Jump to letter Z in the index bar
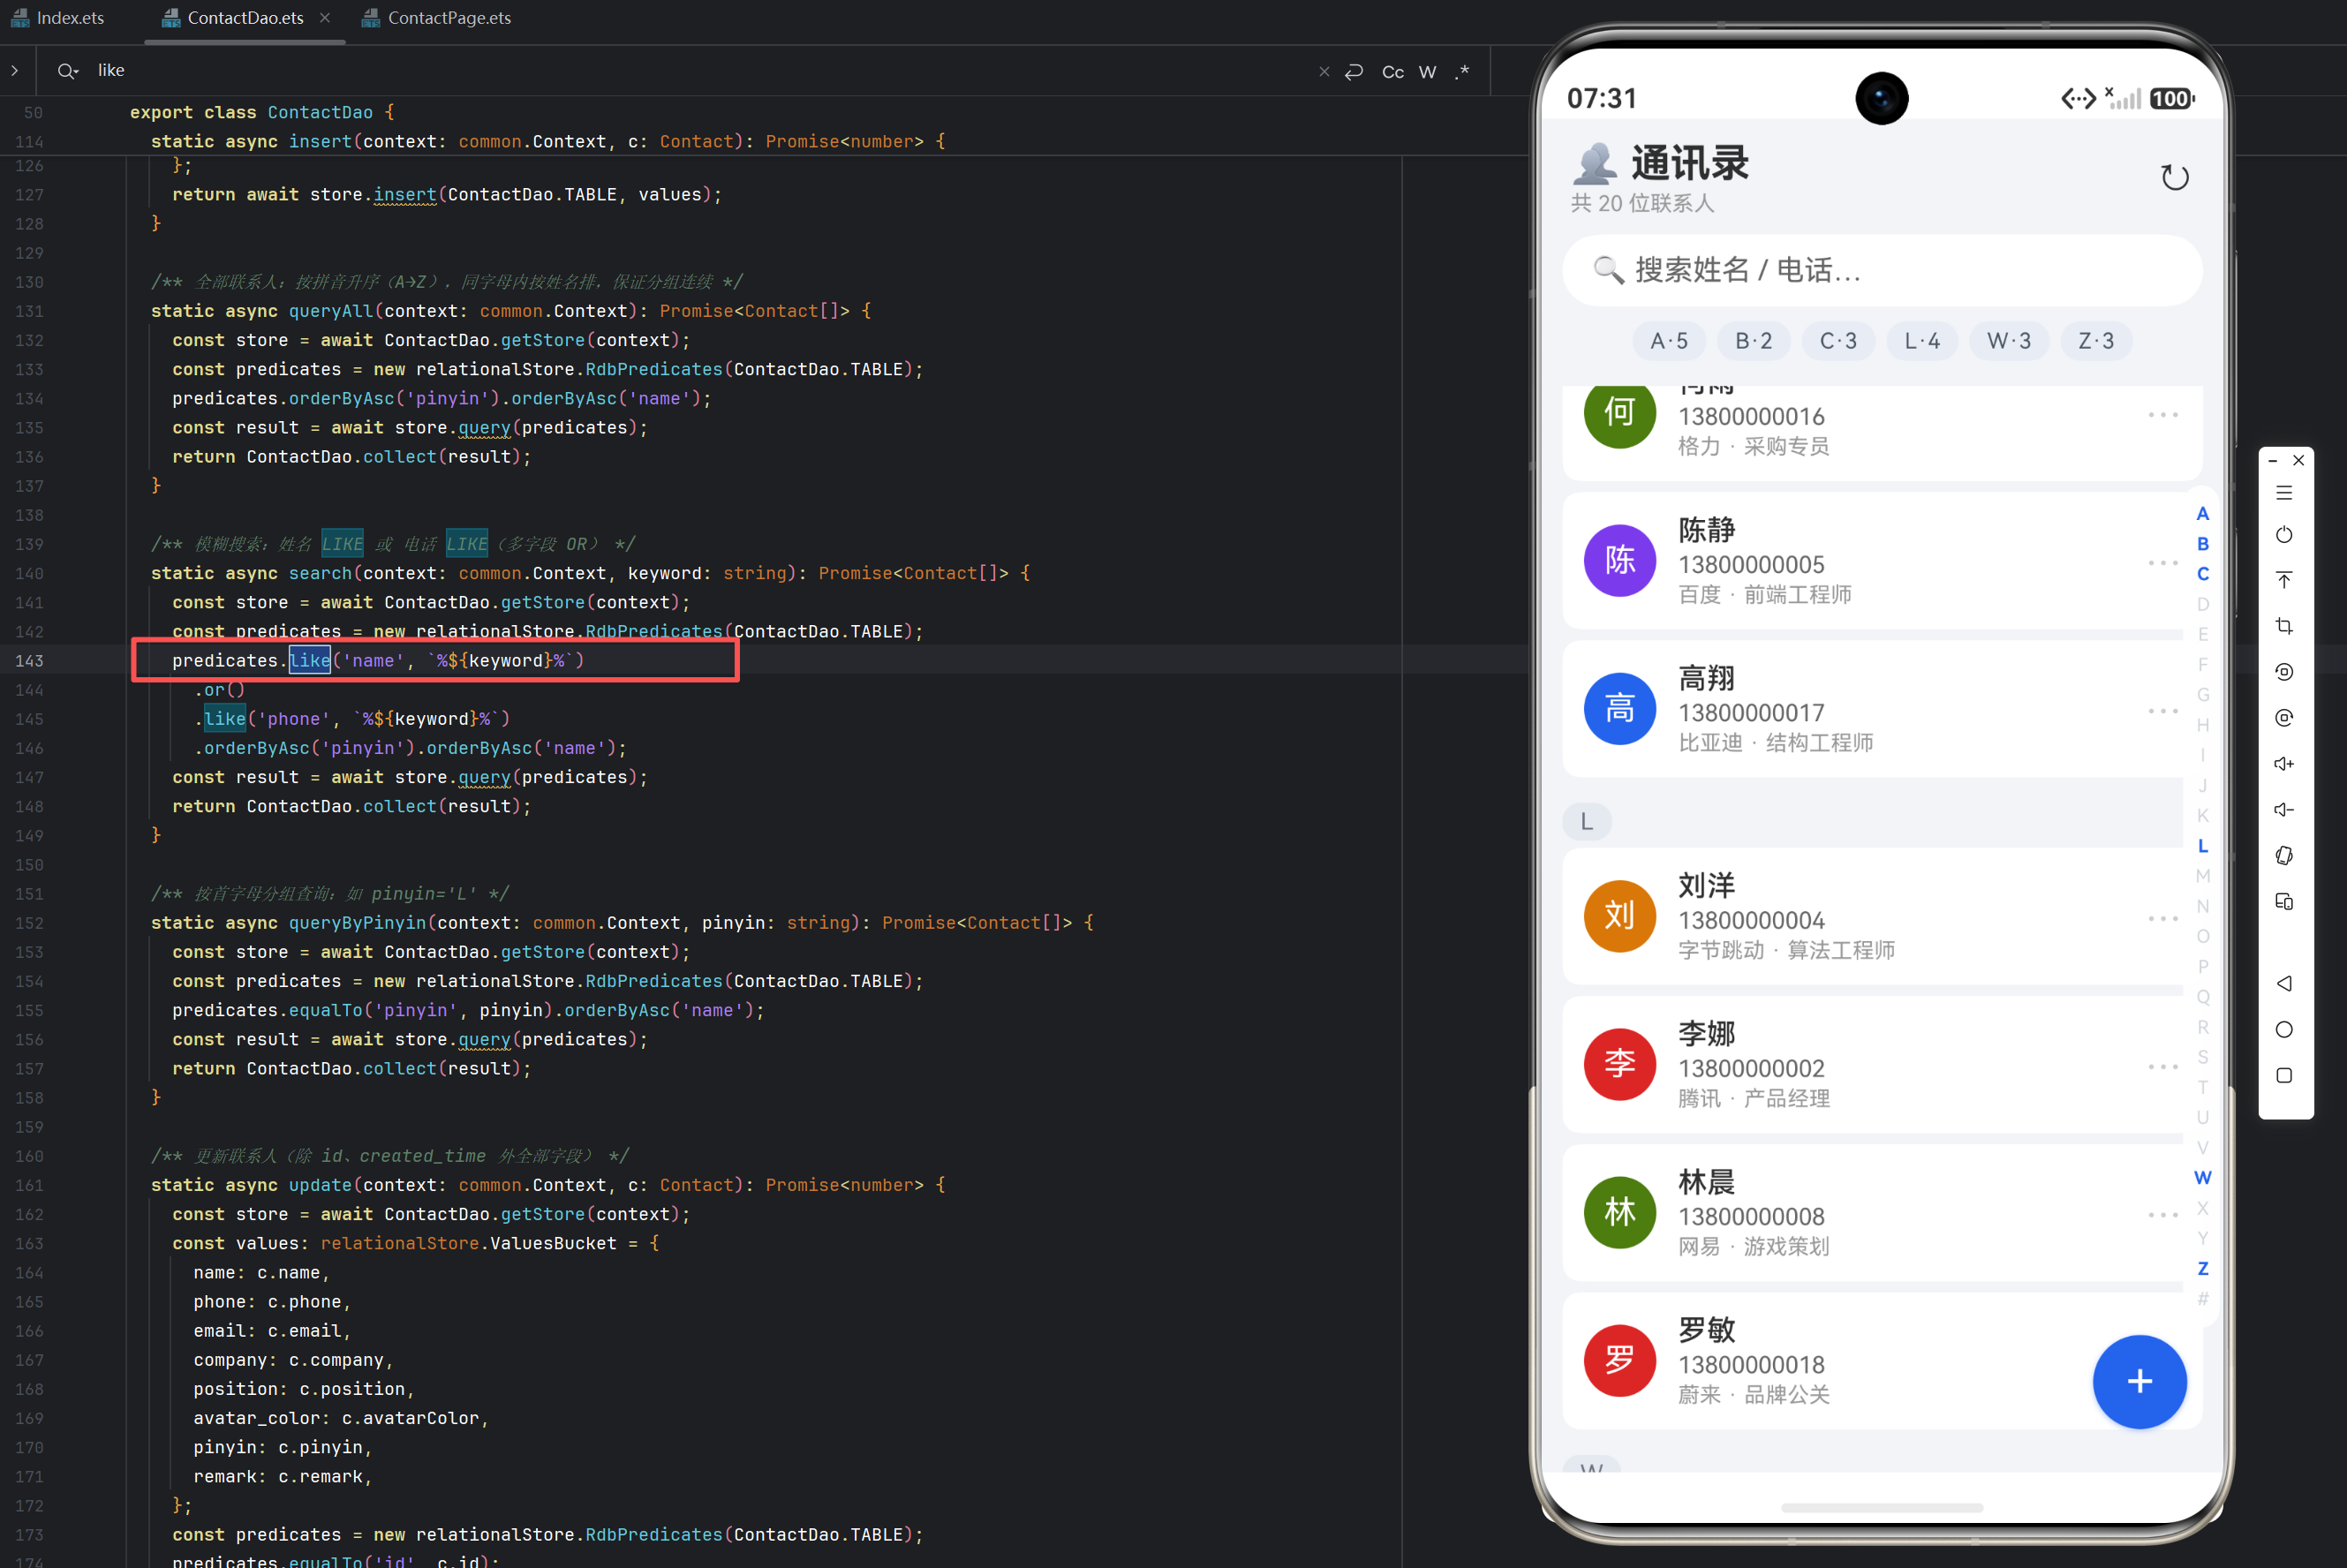2347x1568 pixels. tap(2202, 1269)
